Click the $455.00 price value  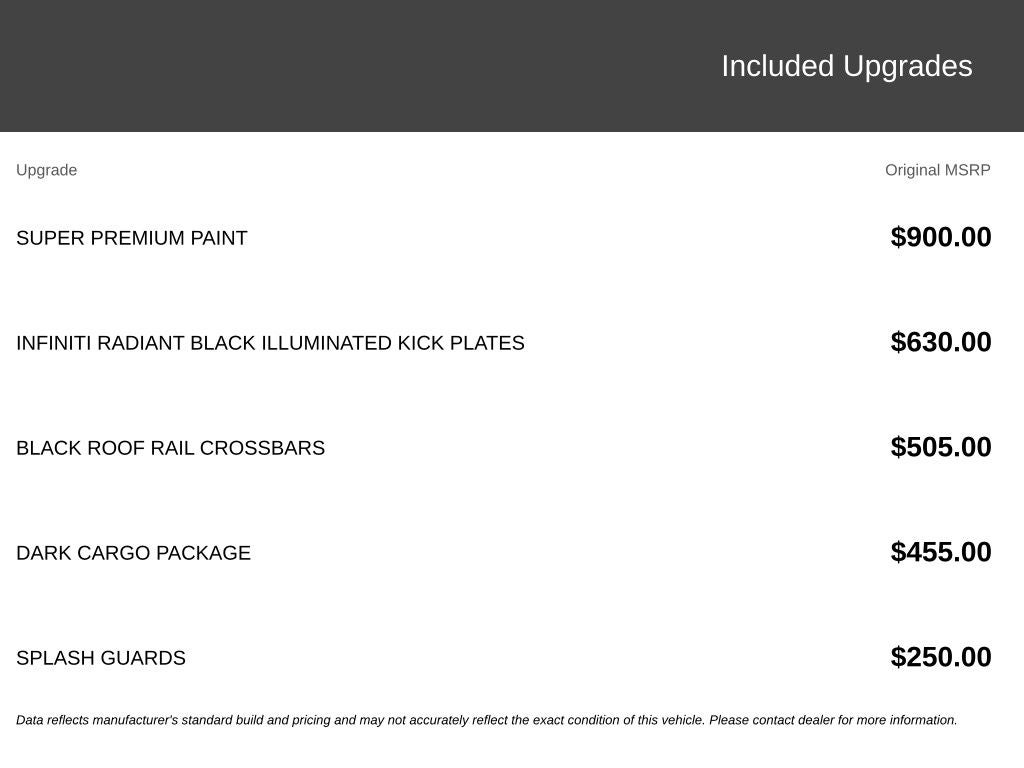pos(940,552)
